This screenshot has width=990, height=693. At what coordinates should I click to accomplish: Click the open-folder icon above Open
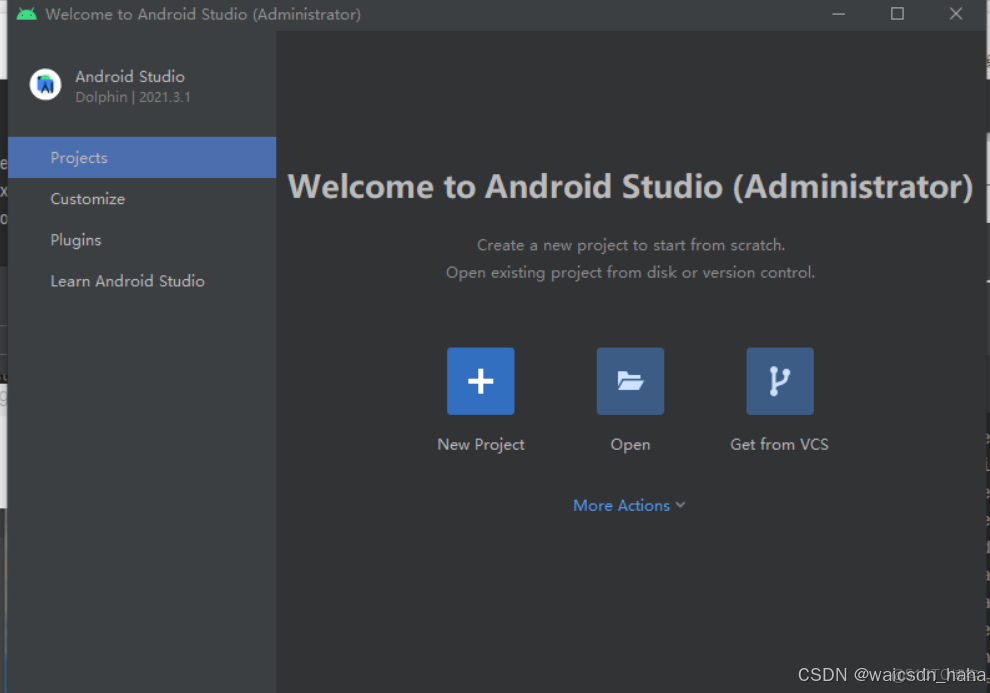point(630,381)
